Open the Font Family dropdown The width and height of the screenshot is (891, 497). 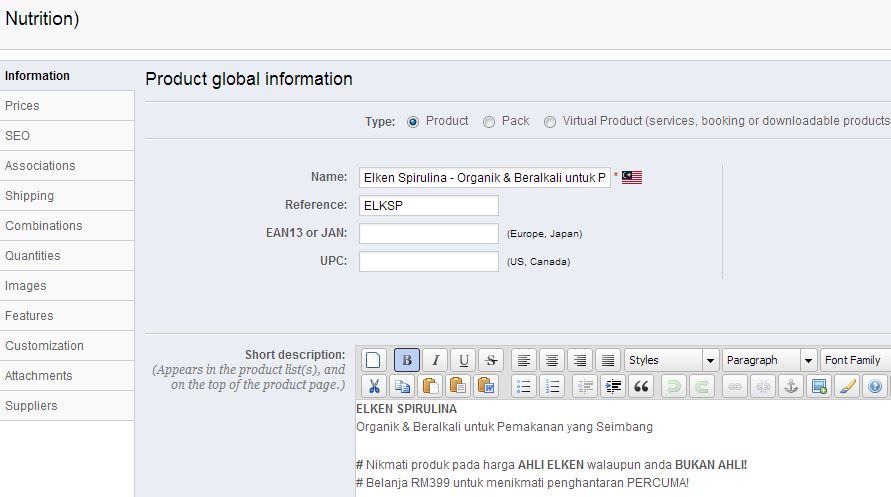point(856,360)
